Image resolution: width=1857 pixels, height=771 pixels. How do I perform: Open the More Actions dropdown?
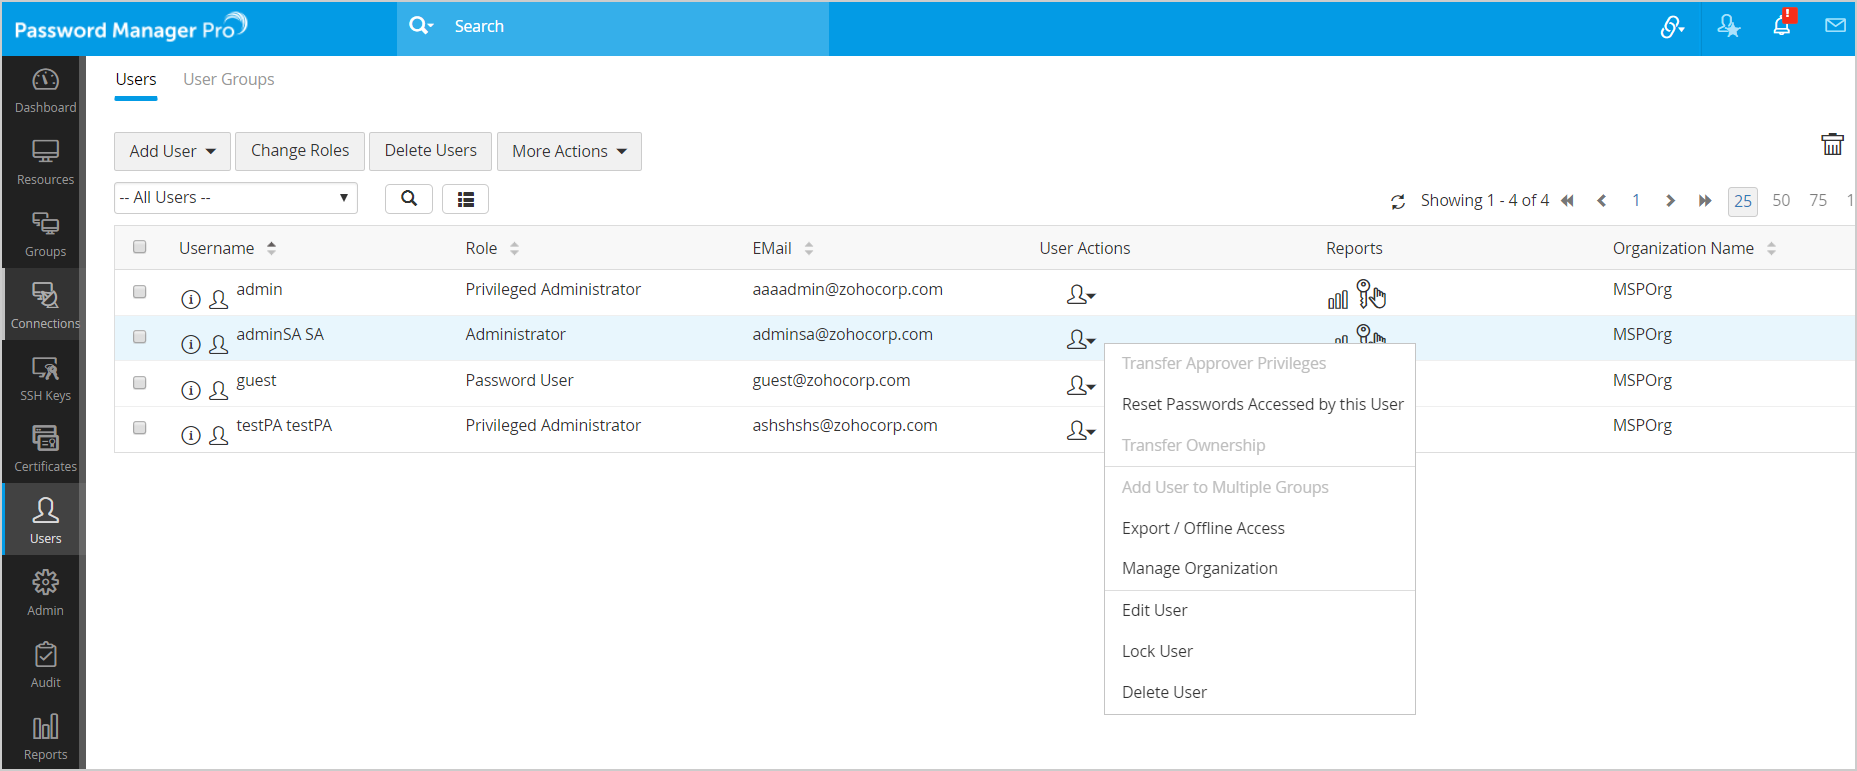[x=568, y=151]
